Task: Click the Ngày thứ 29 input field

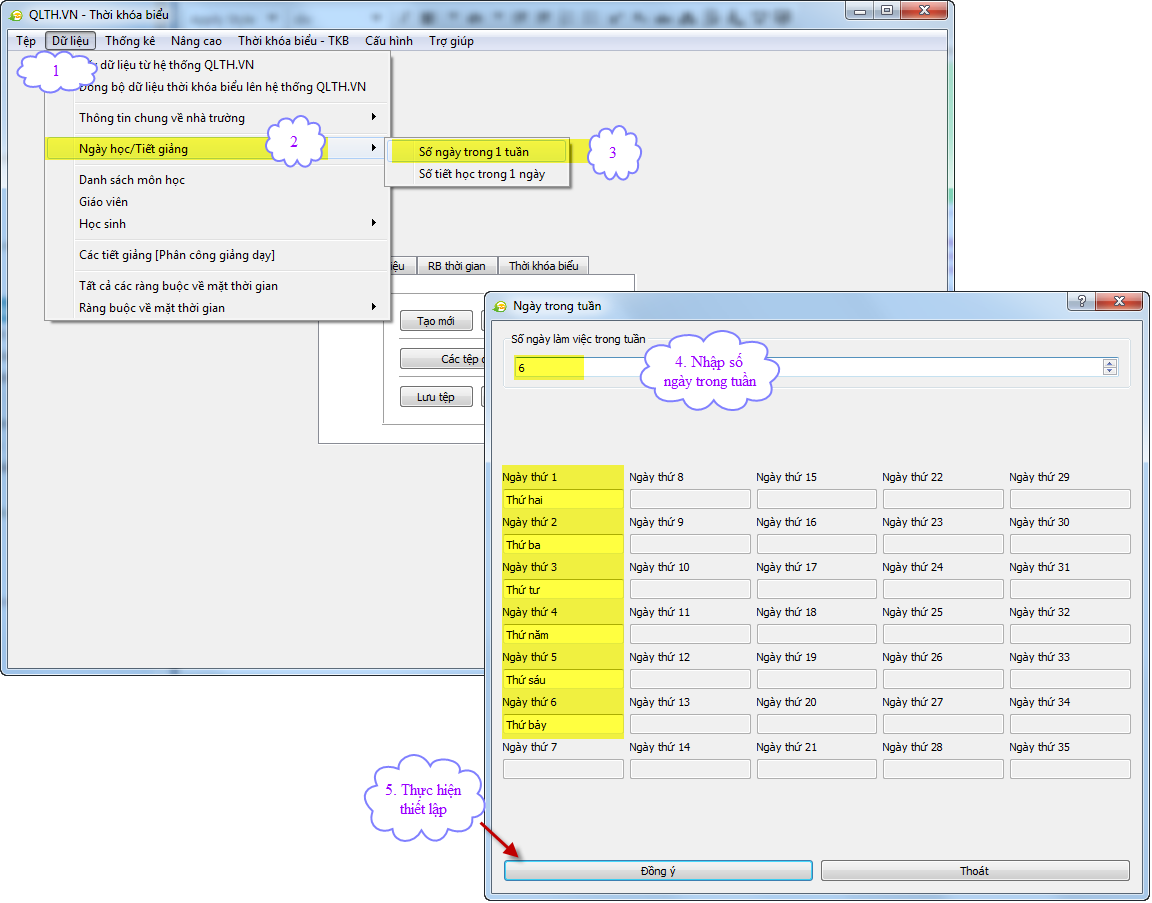Action: [x=1070, y=500]
